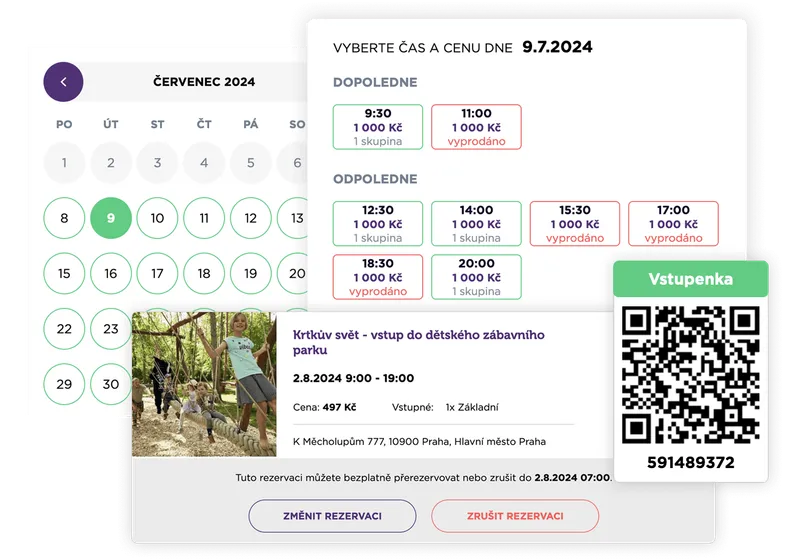Click cancellation deadline 2.8.2024 07:00

click(x=572, y=478)
